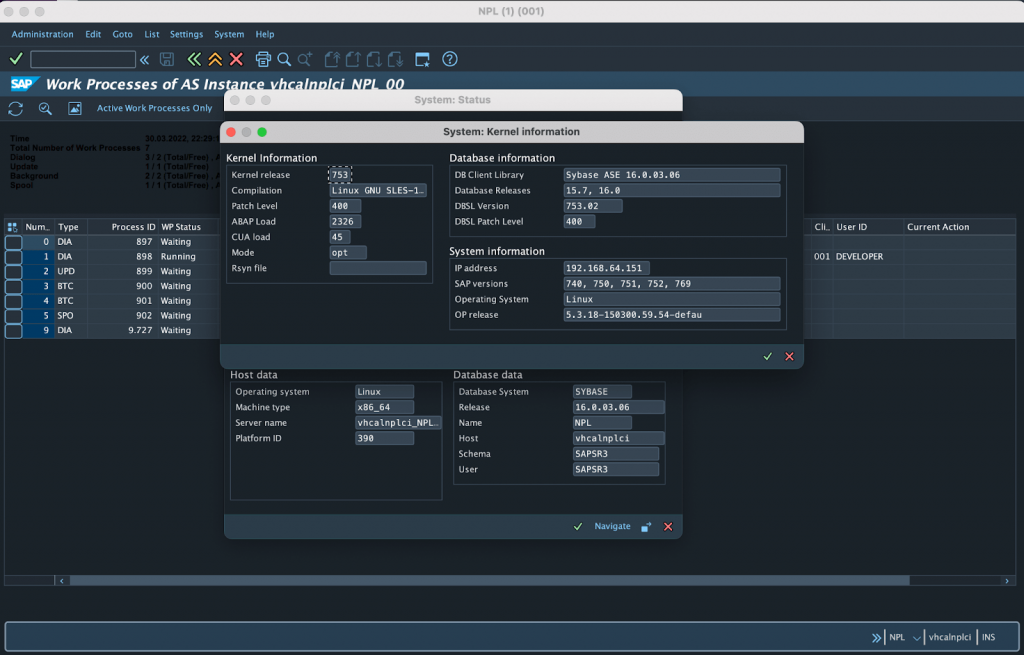Click the Help question mark icon

[450, 59]
